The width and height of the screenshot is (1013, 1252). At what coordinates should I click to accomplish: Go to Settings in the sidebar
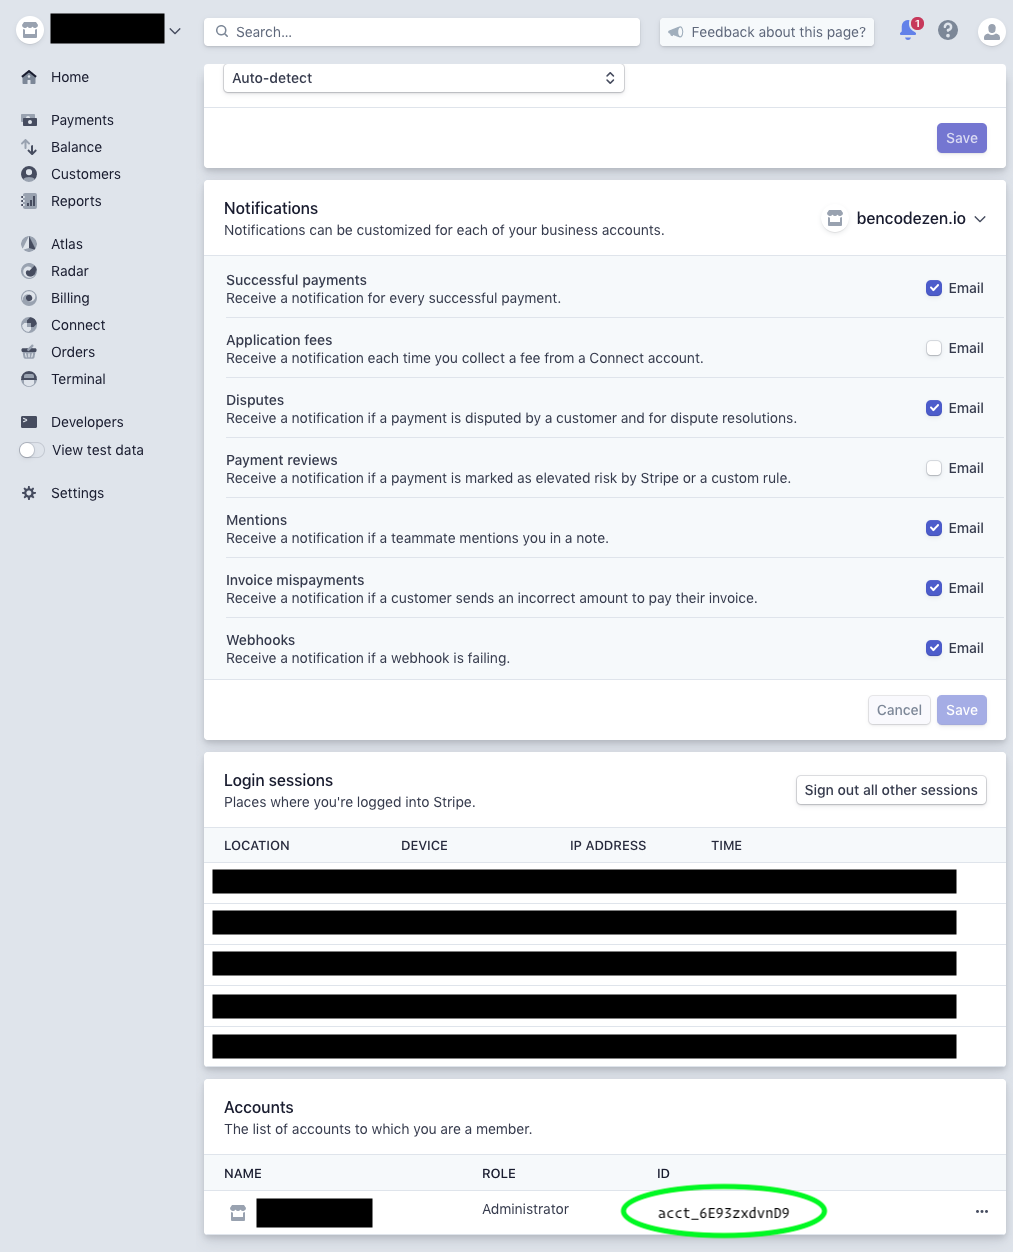coord(77,492)
